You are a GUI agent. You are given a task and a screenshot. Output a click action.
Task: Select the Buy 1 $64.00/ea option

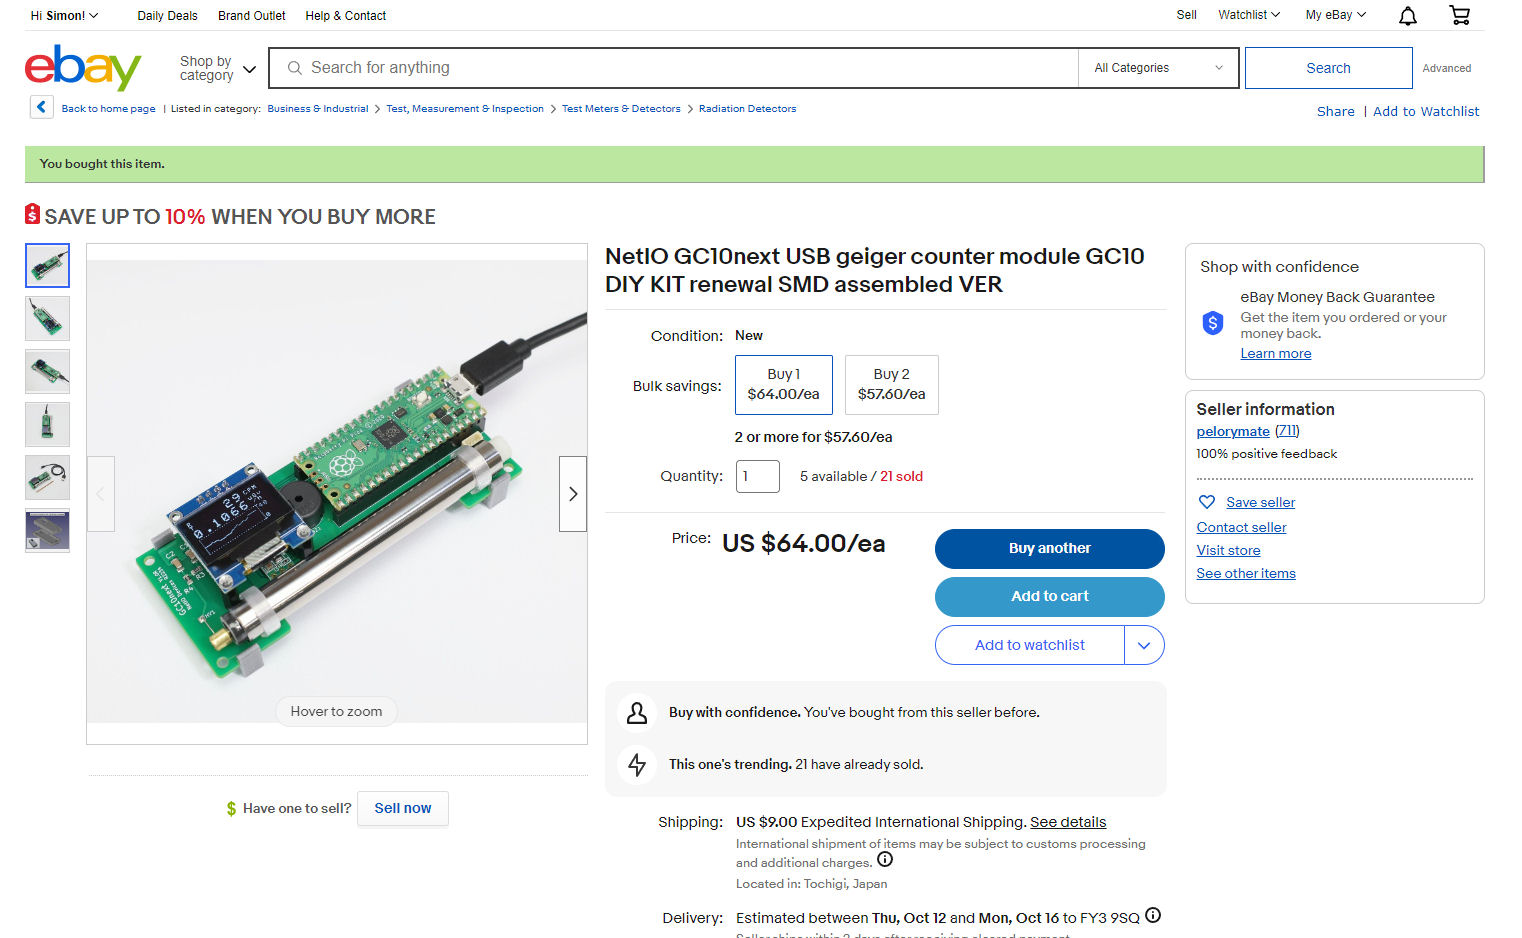pyautogui.click(x=784, y=384)
